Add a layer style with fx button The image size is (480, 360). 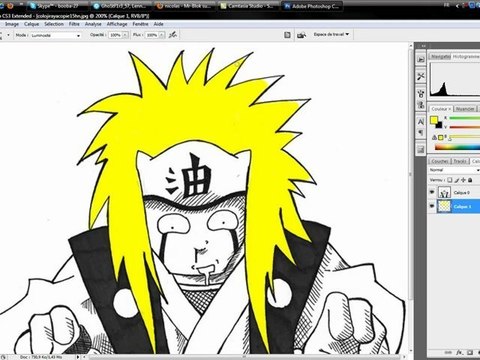pyautogui.click(x=460, y=352)
